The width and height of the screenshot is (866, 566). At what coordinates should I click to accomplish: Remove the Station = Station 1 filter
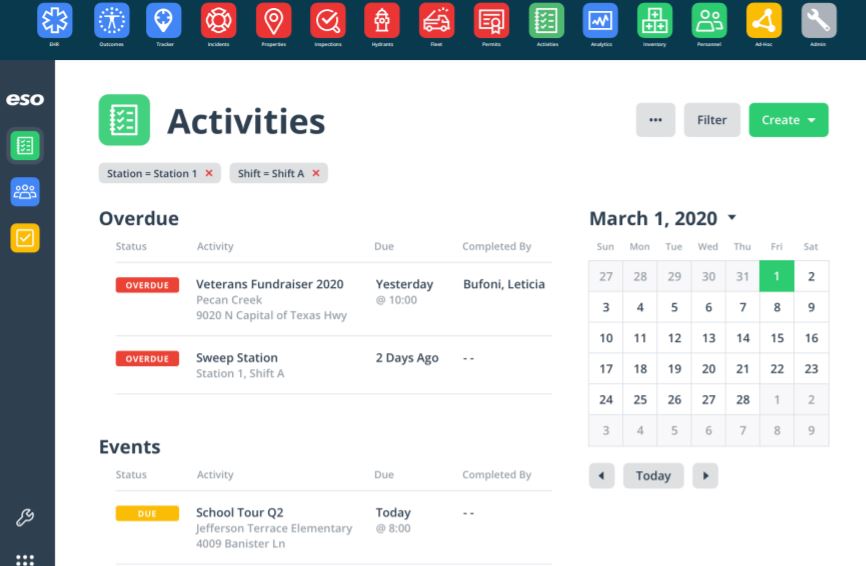(x=209, y=173)
